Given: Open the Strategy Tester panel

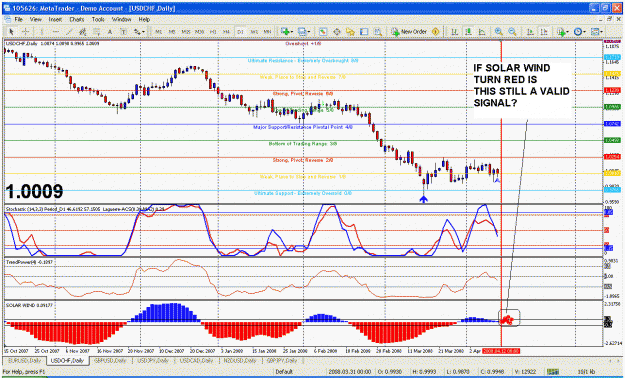Looking at the screenshot, I should tap(378, 32).
